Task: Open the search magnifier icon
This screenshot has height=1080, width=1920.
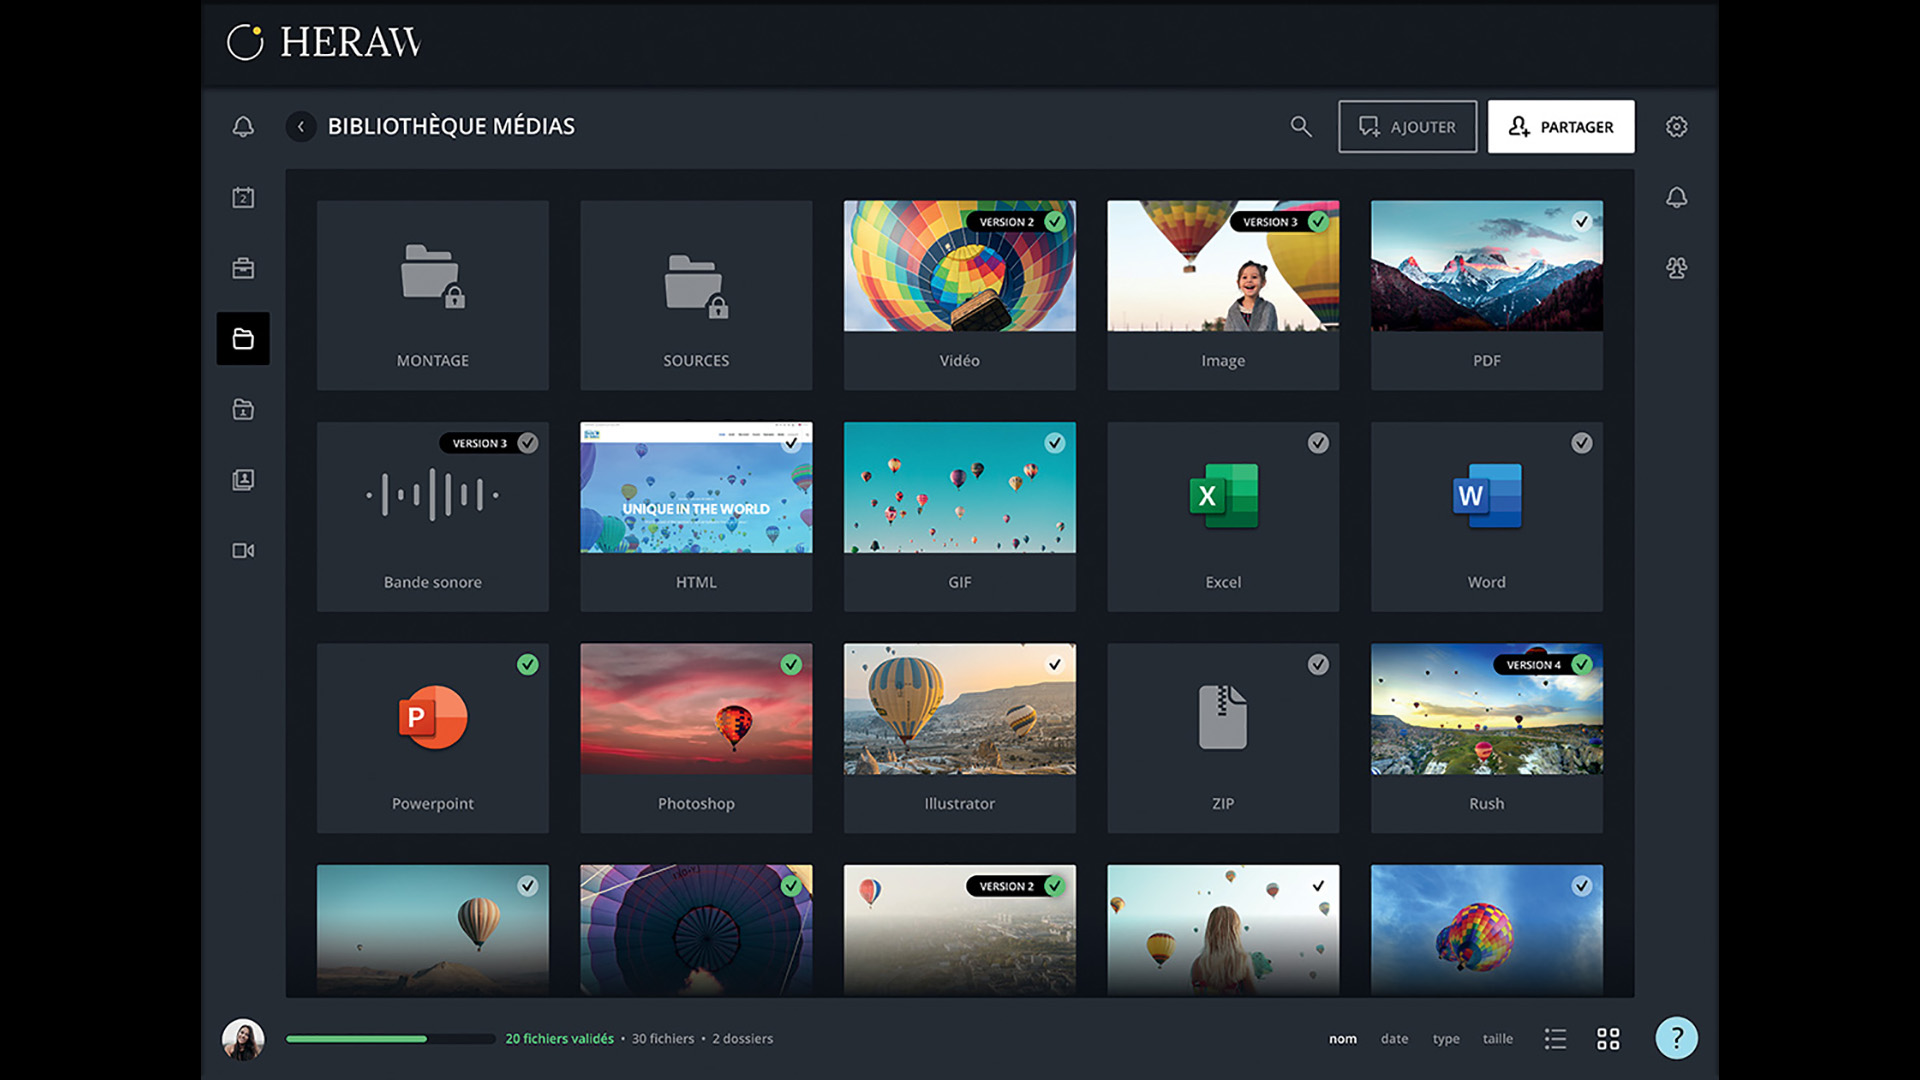Action: point(1300,127)
